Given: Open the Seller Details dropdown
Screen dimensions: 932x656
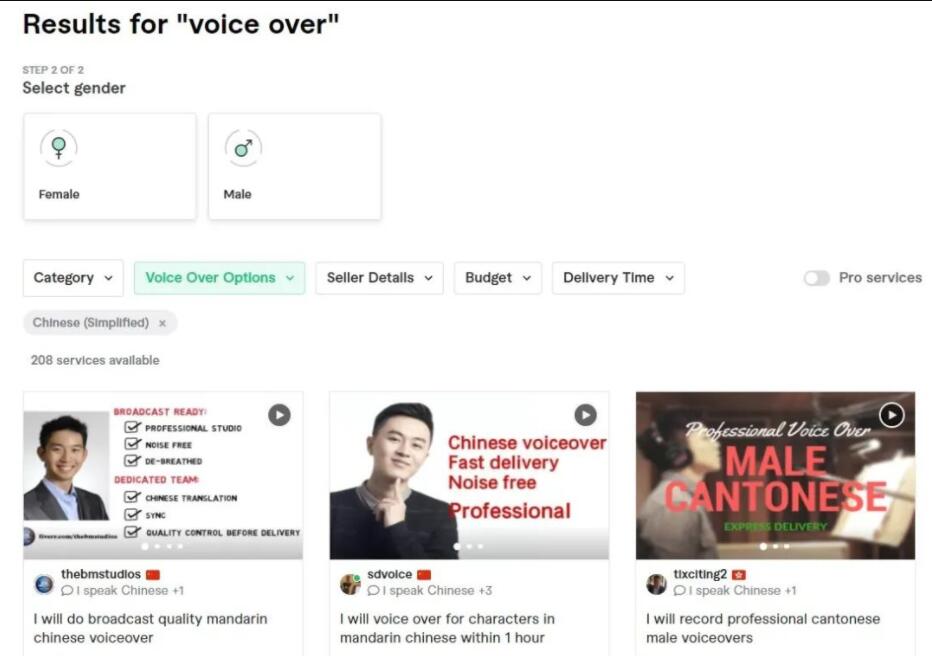Looking at the screenshot, I should [x=380, y=278].
